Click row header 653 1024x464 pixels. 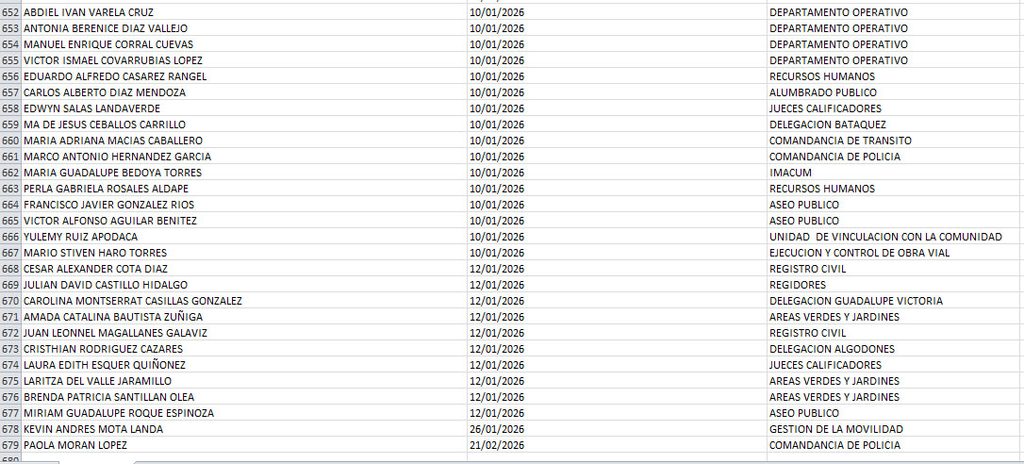coord(10,28)
